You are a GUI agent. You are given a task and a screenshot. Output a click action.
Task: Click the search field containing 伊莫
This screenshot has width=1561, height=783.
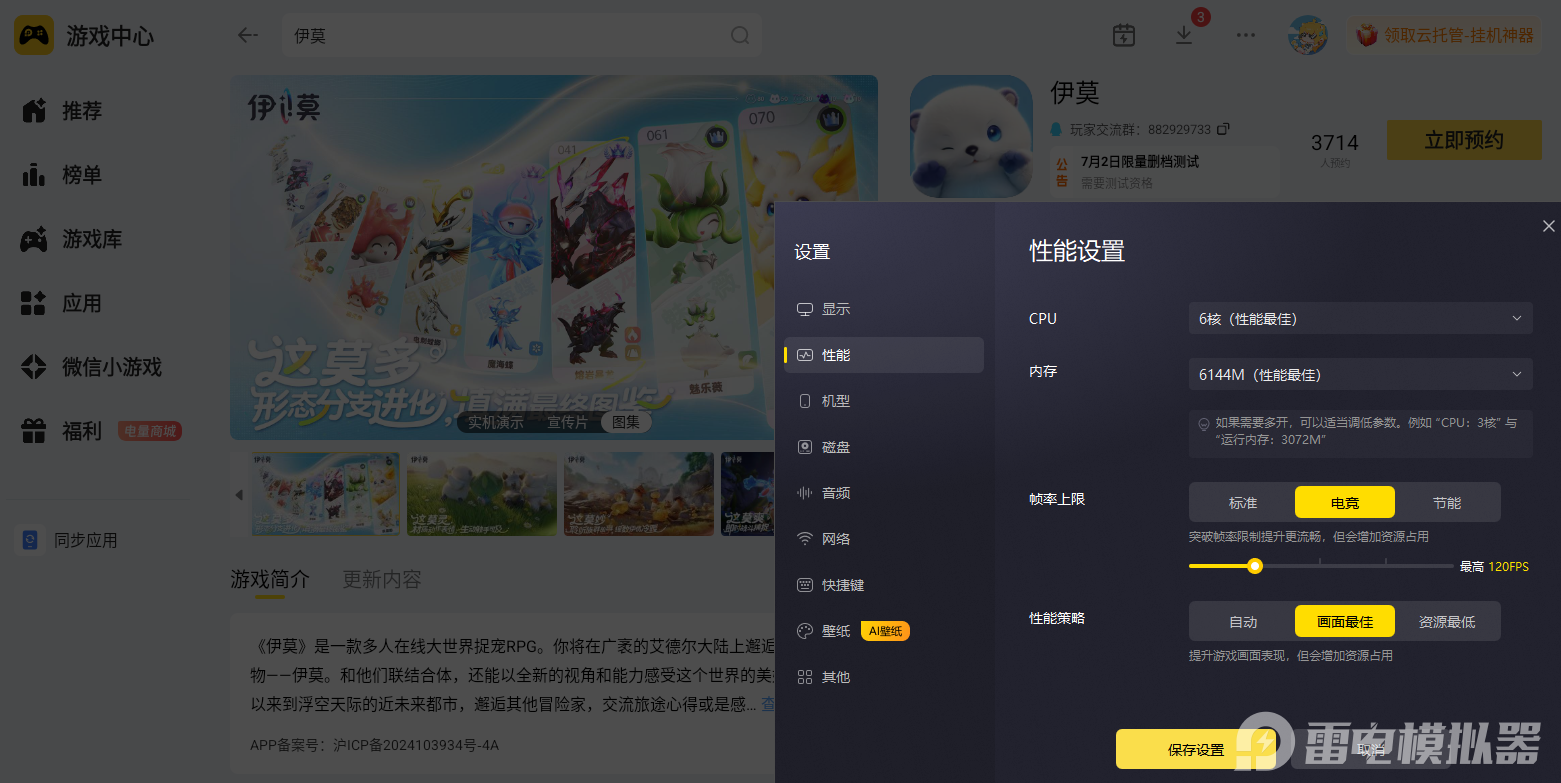[x=522, y=36]
